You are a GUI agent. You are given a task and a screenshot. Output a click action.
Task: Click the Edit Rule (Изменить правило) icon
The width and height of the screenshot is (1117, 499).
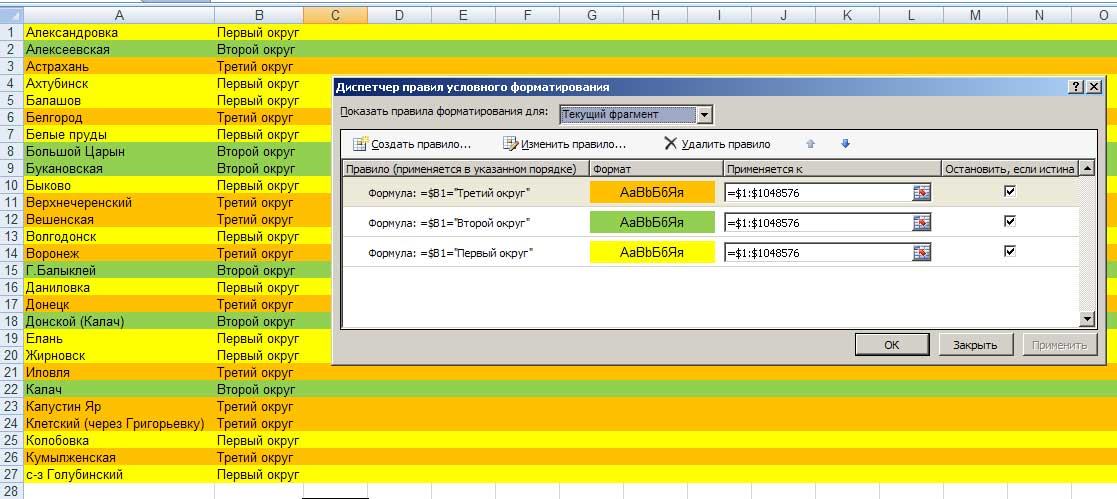point(510,144)
